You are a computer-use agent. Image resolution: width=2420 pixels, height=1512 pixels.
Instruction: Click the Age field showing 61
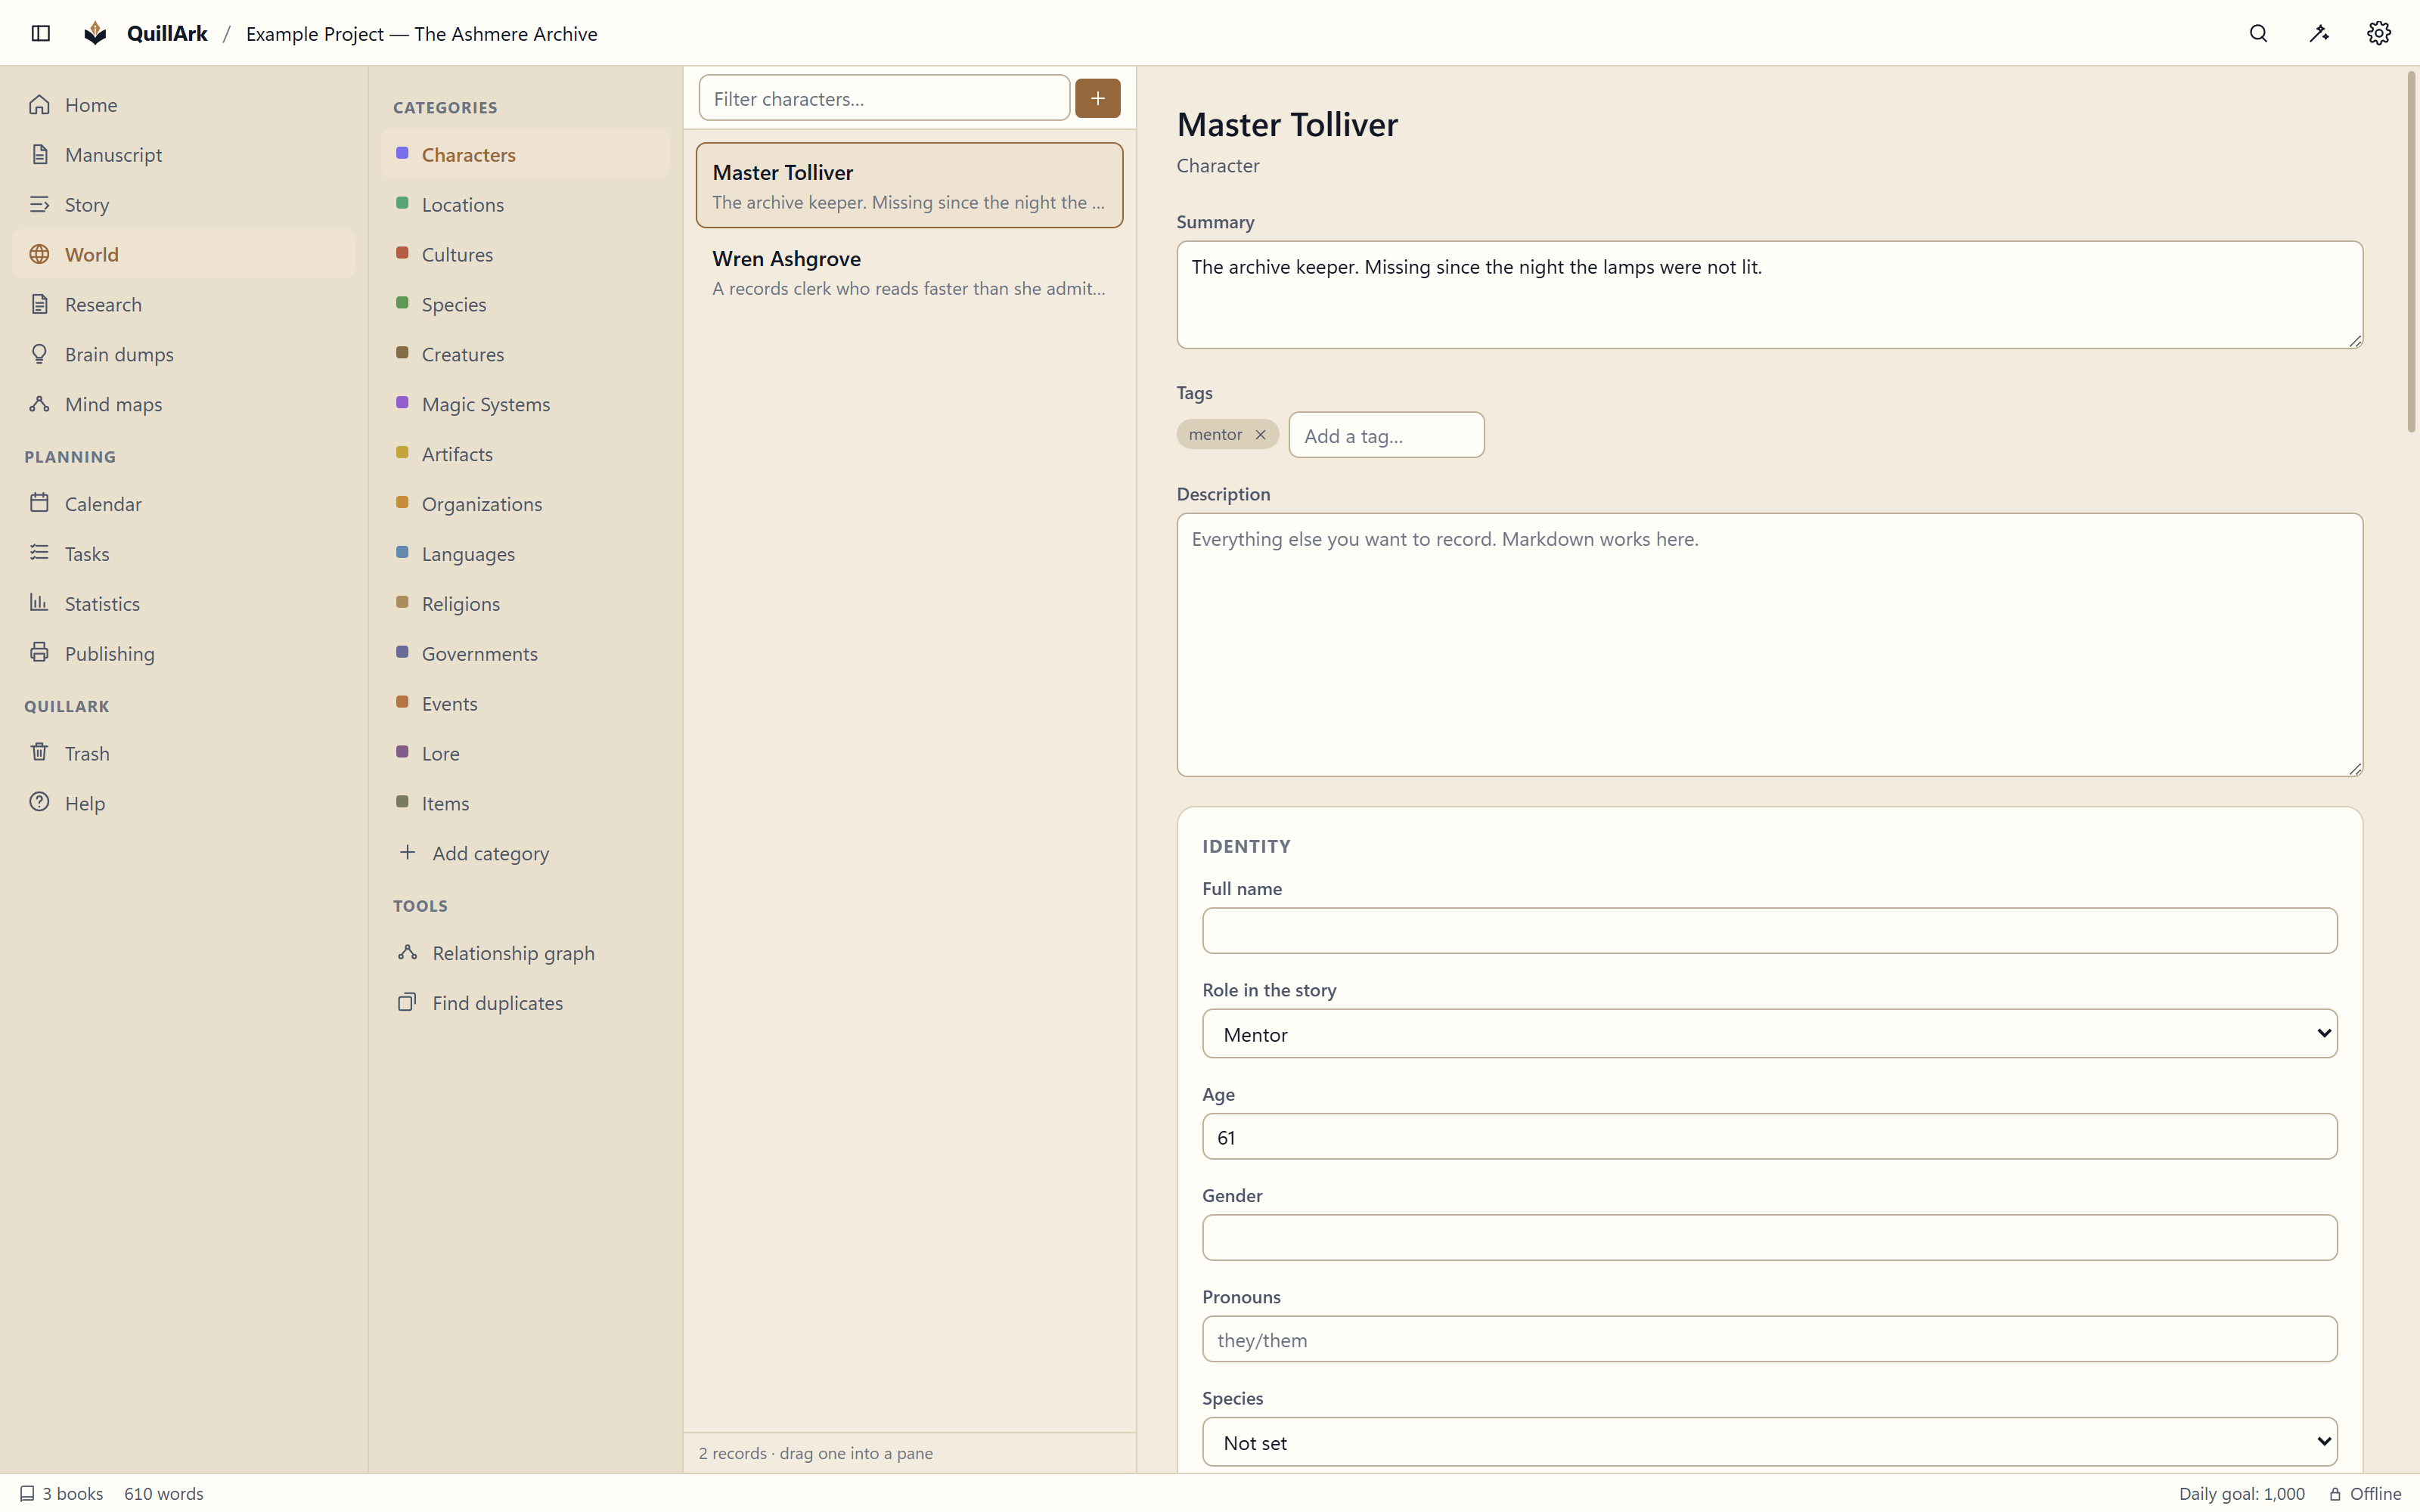point(1769,1137)
